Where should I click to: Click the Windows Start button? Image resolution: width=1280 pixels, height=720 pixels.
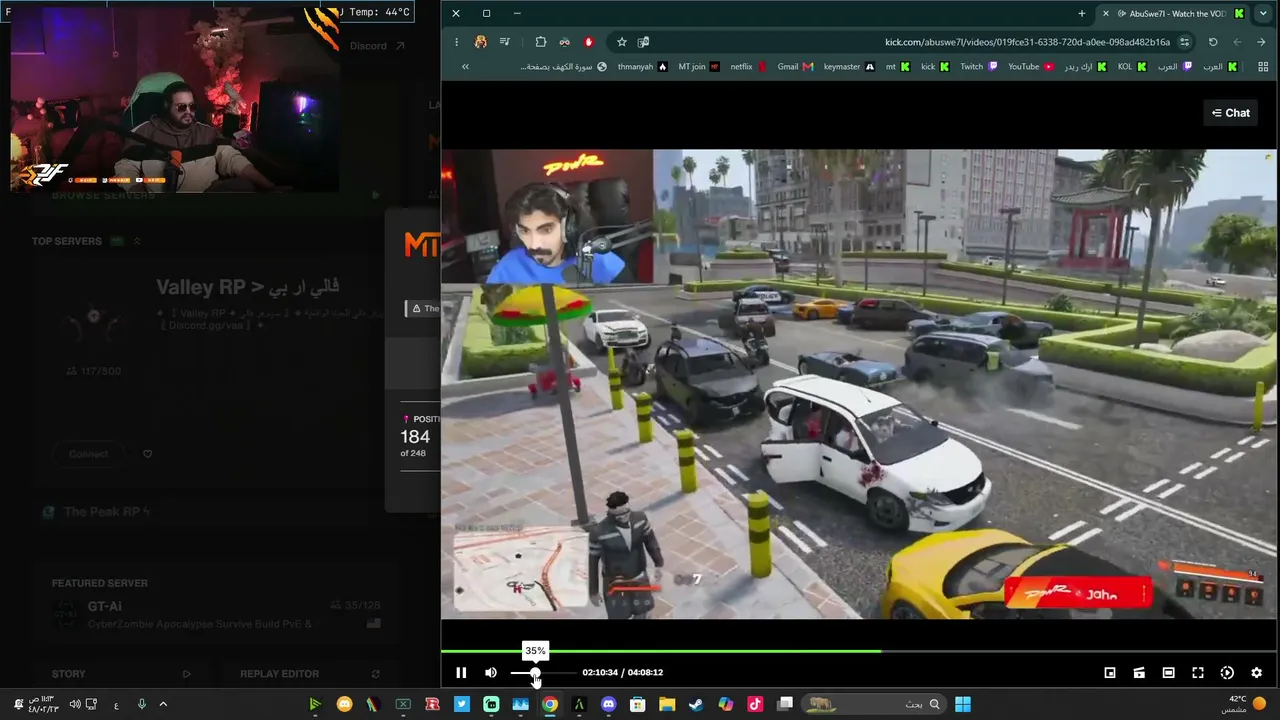[x=962, y=704]
